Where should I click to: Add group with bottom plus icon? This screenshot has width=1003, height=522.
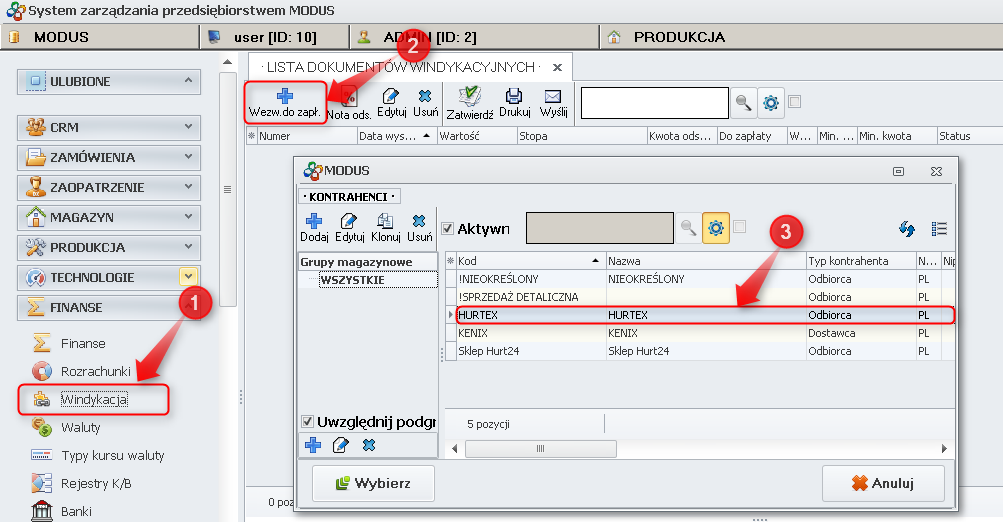tap(313, 445)
